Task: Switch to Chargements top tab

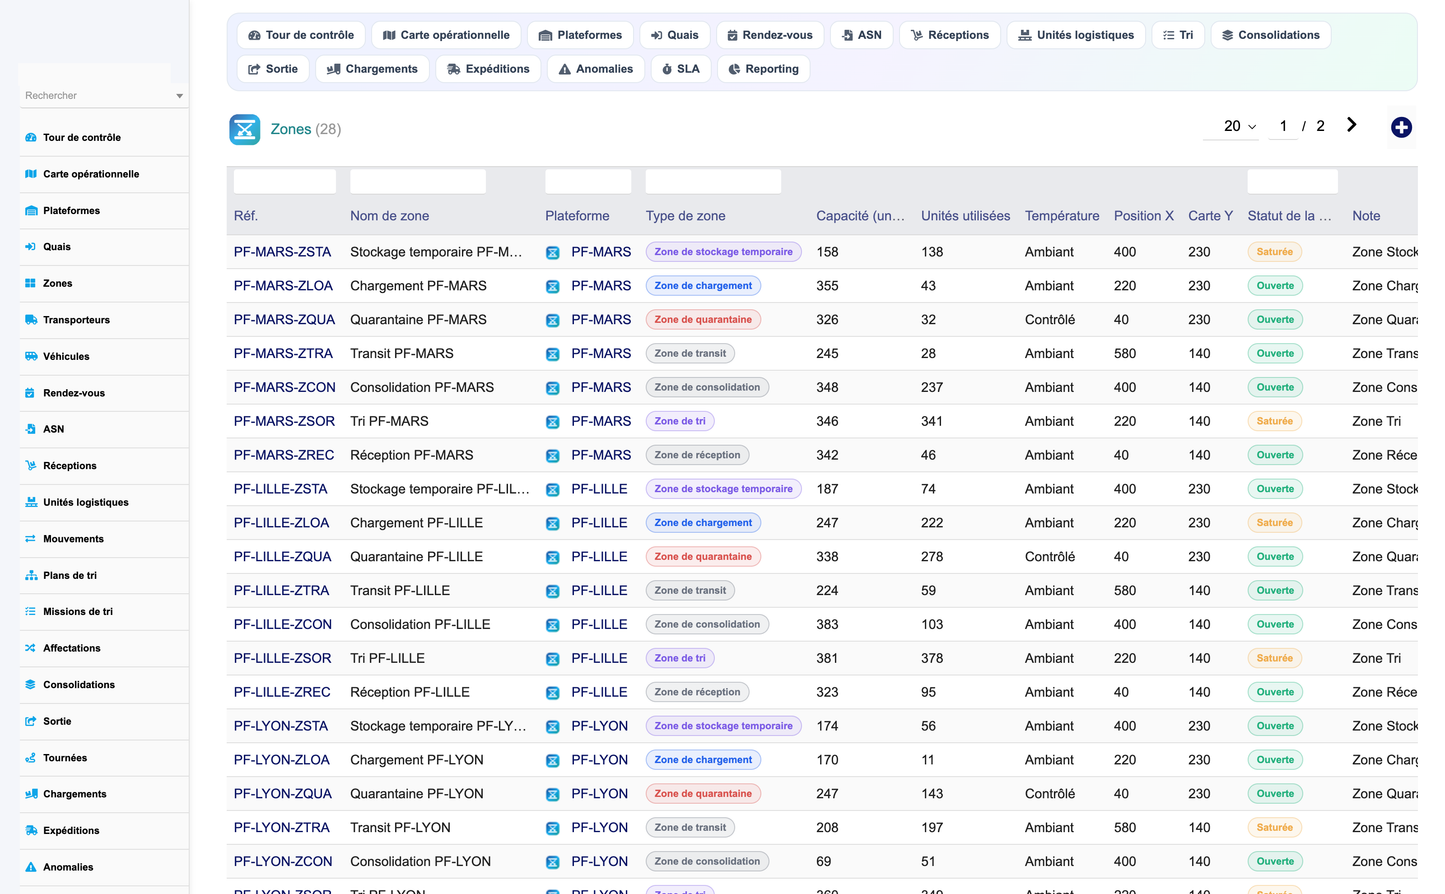Action: pos(373,69)
